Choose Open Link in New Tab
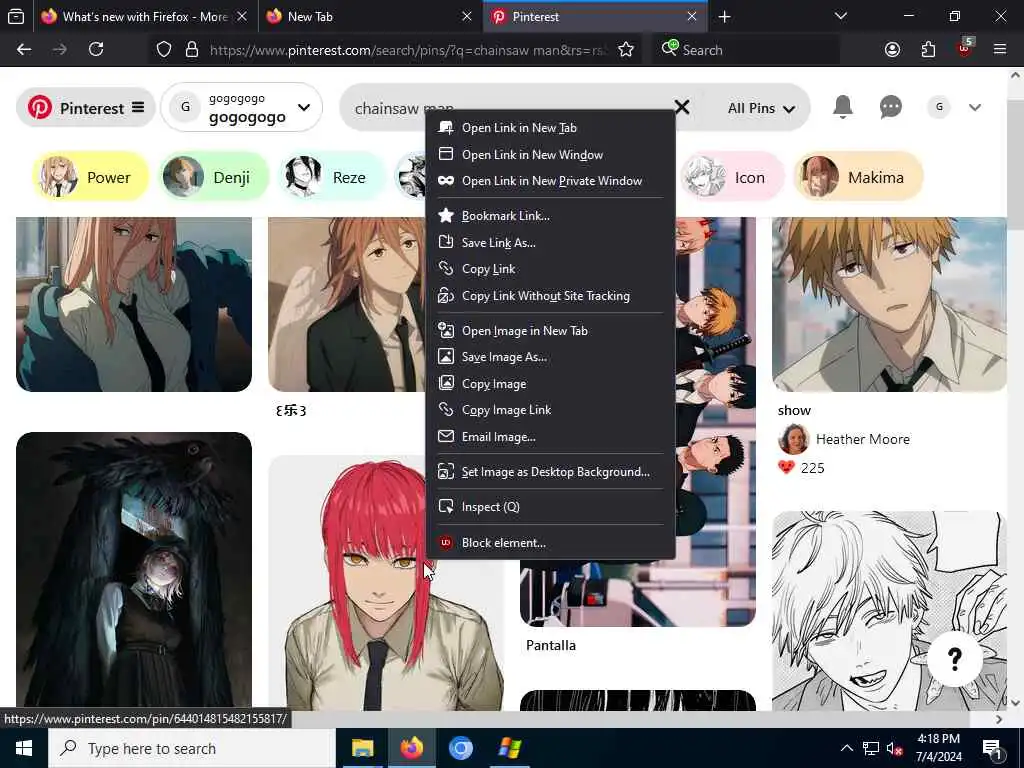The image size is (1024, 768). tap(550, 128)
